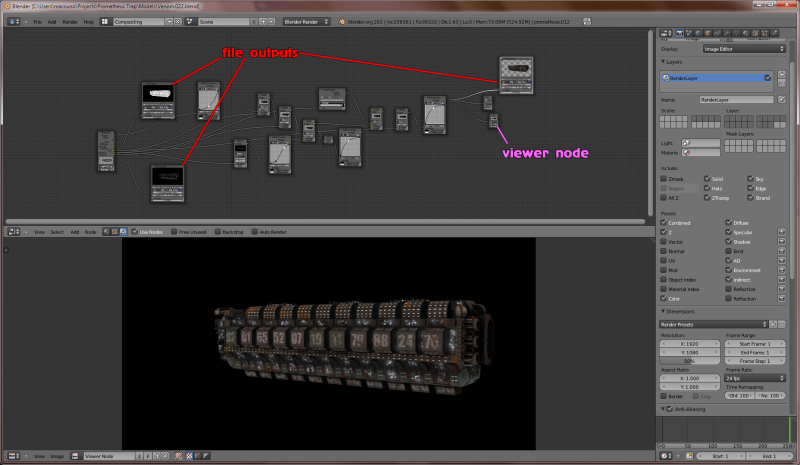Click the End Frame field
Screen dimensions: 800x465
755,352
